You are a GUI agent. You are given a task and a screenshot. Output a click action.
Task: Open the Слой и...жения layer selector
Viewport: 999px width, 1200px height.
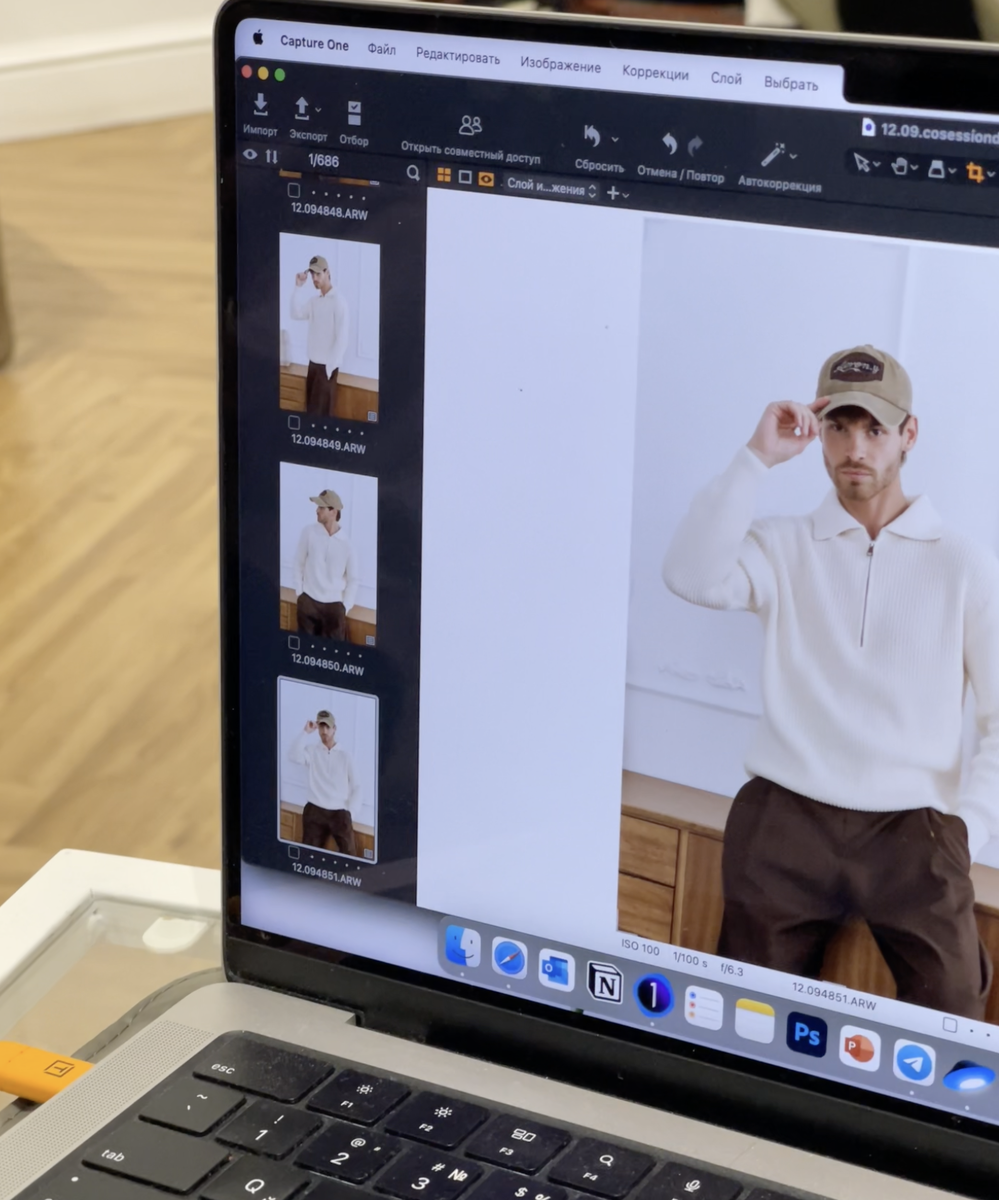pos(551,186)
